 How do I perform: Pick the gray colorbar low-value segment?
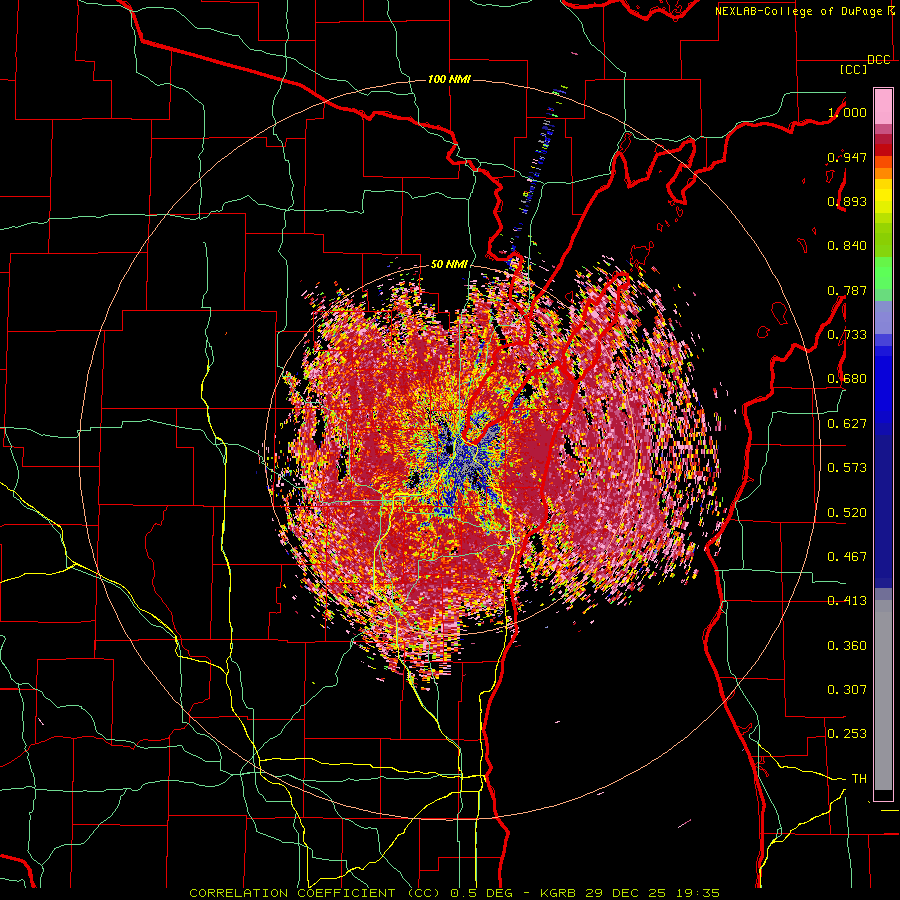click(x=883, y=695)
